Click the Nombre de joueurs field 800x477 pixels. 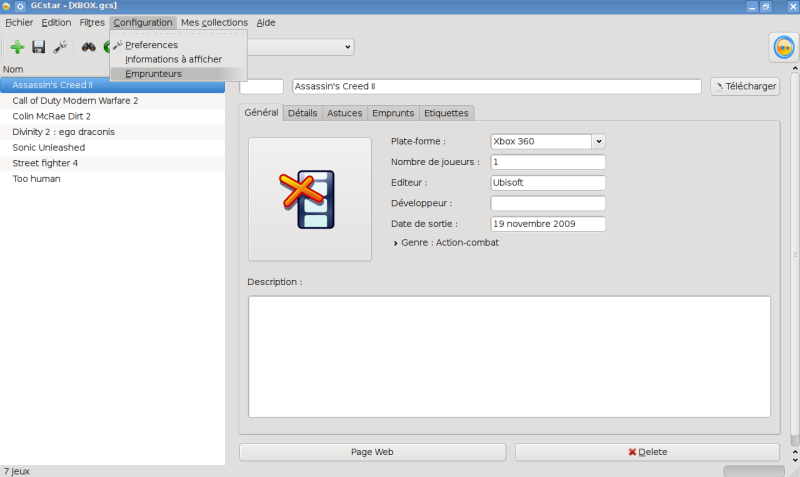click(548, 162)
